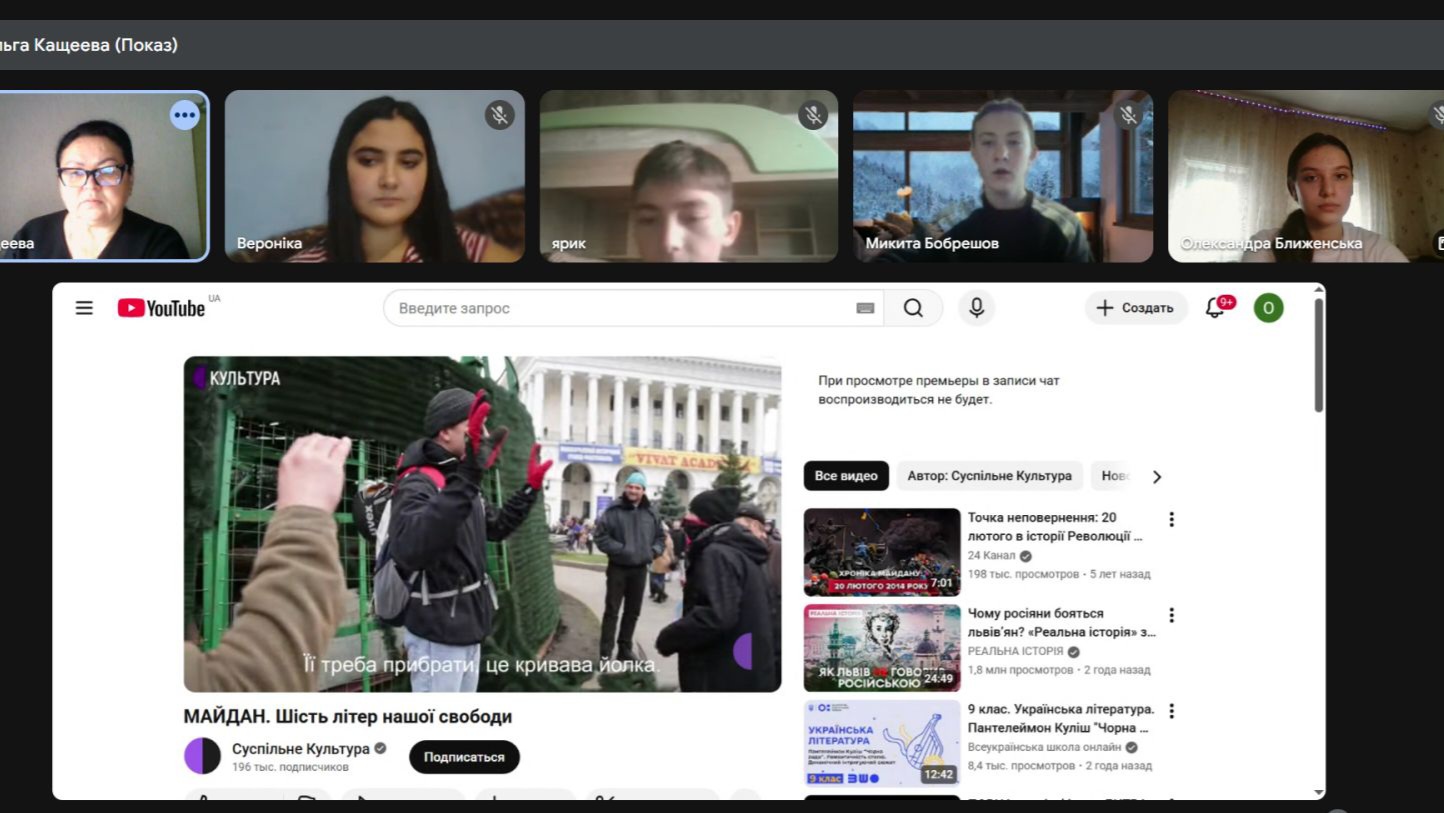Select Автор: Суспільне Культура filter chip
Viewport: 1444px width, 813px height.
point(989,476)
